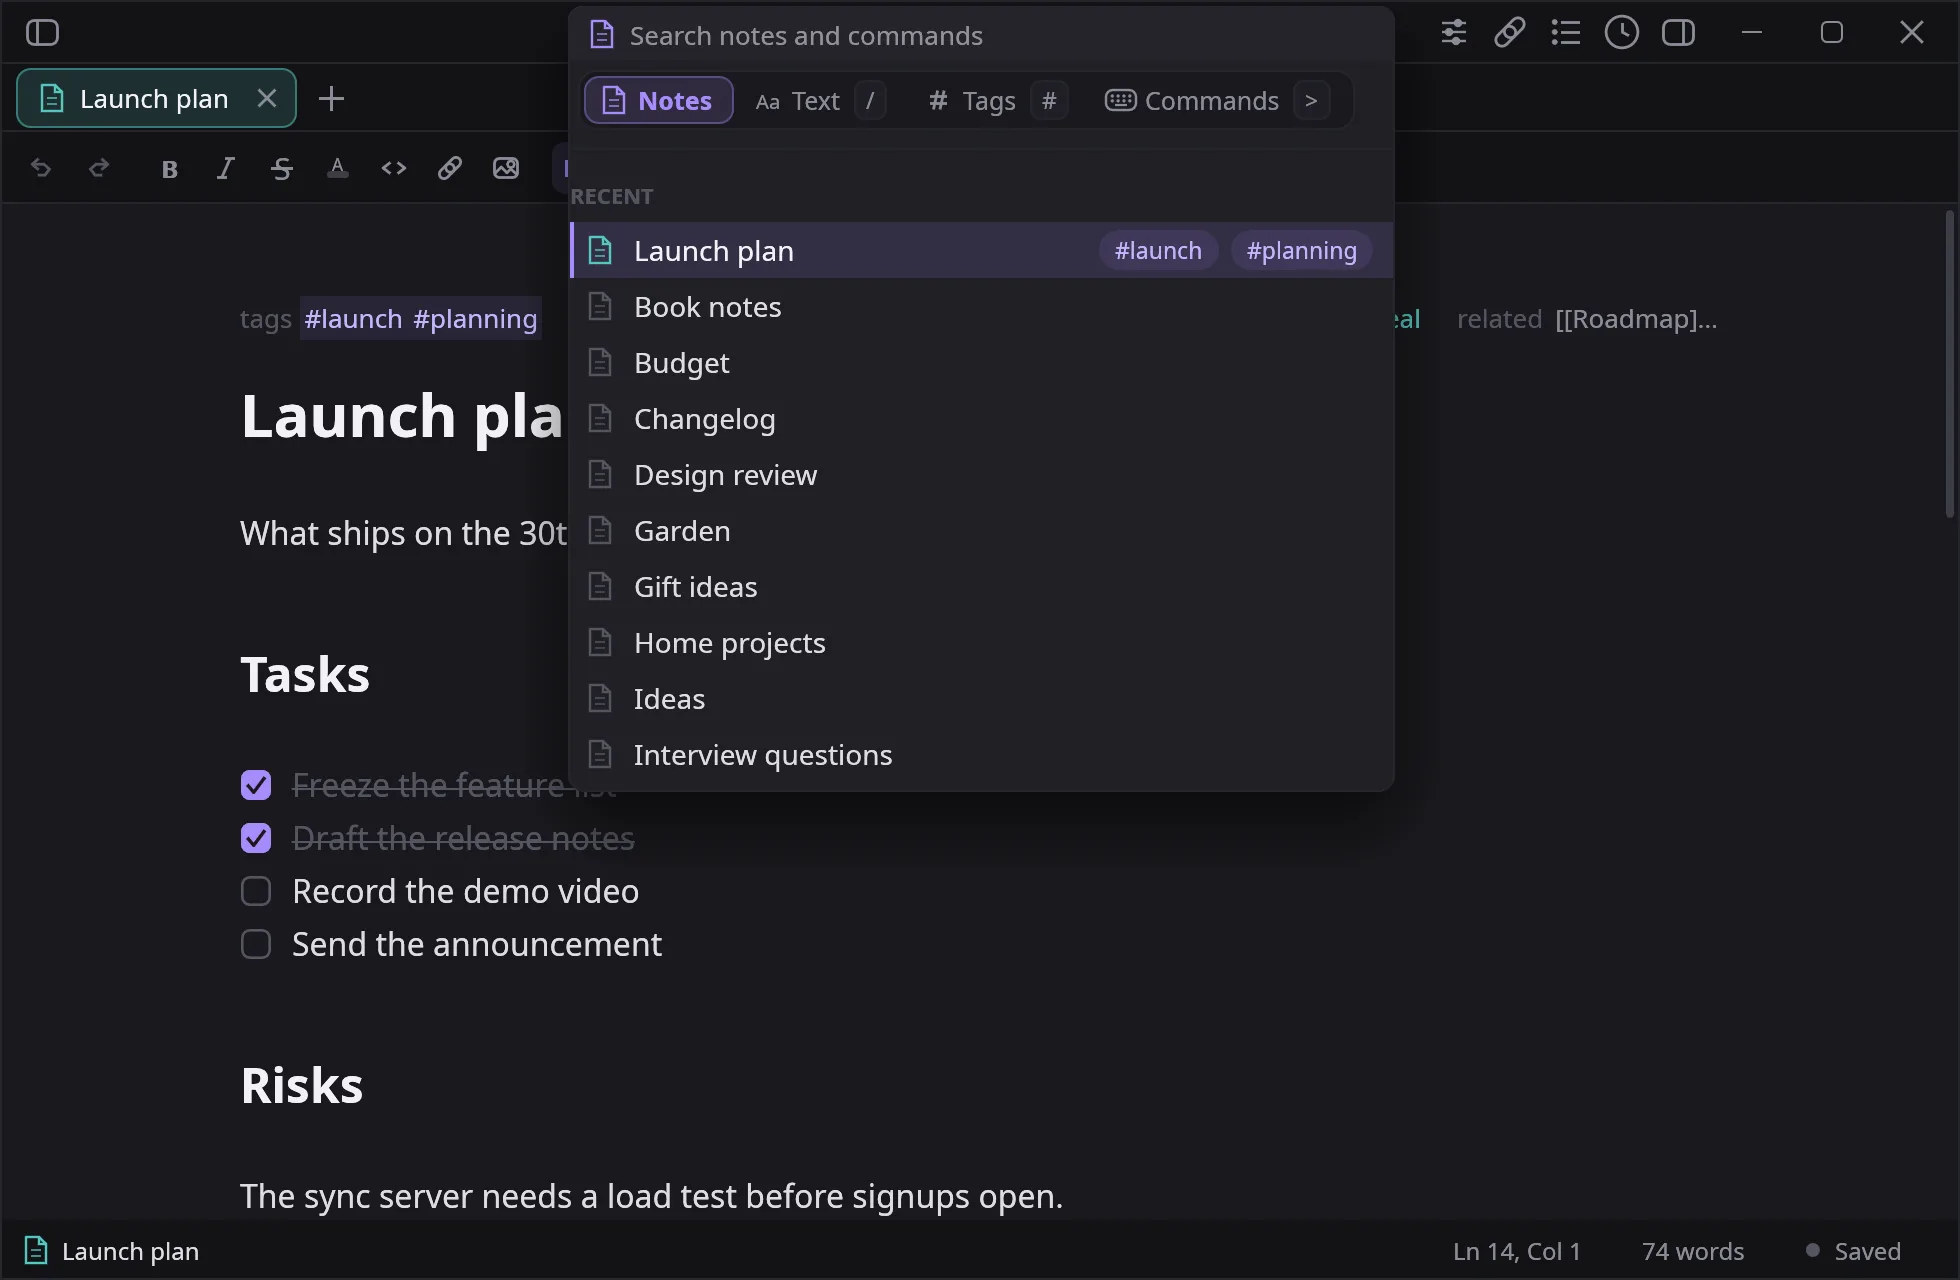Viewport: 1960px width, 1280px height.
Task: Show the outline list icon
Action: [1565, 33]
